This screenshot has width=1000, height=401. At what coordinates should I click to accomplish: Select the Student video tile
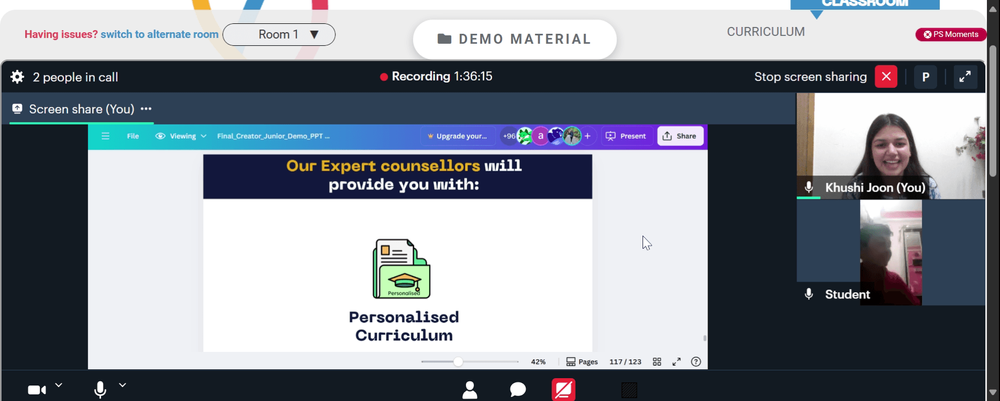890,252
